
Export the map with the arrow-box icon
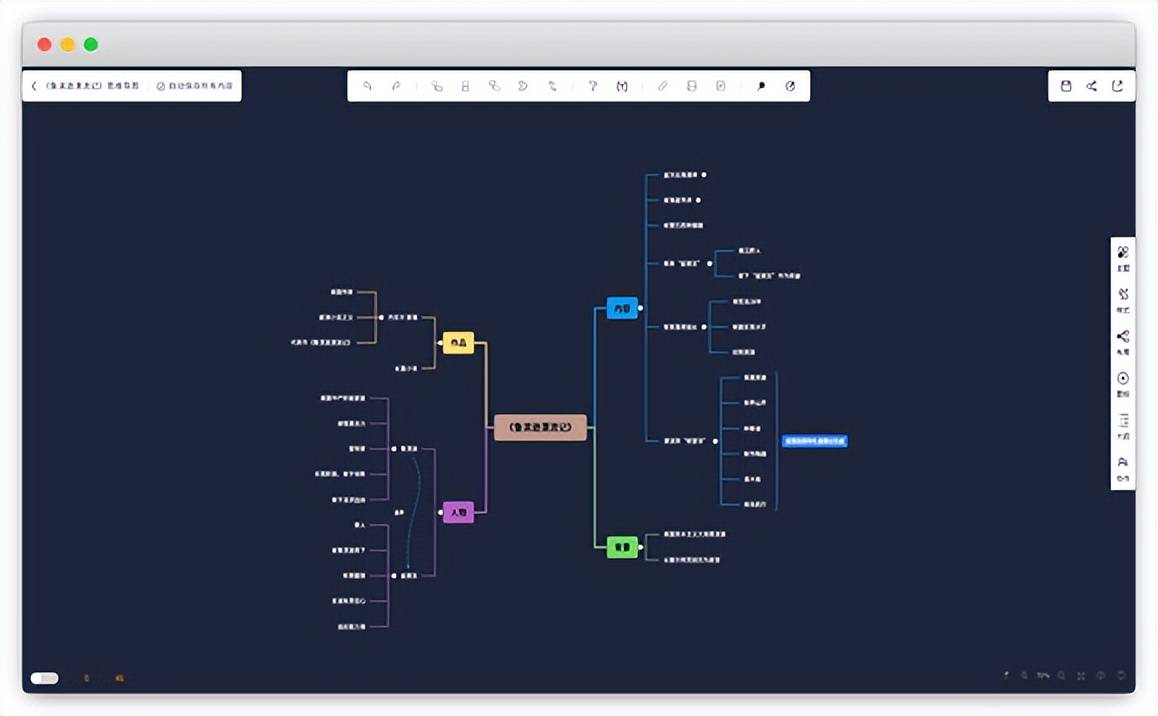[x=1117, y=86]
